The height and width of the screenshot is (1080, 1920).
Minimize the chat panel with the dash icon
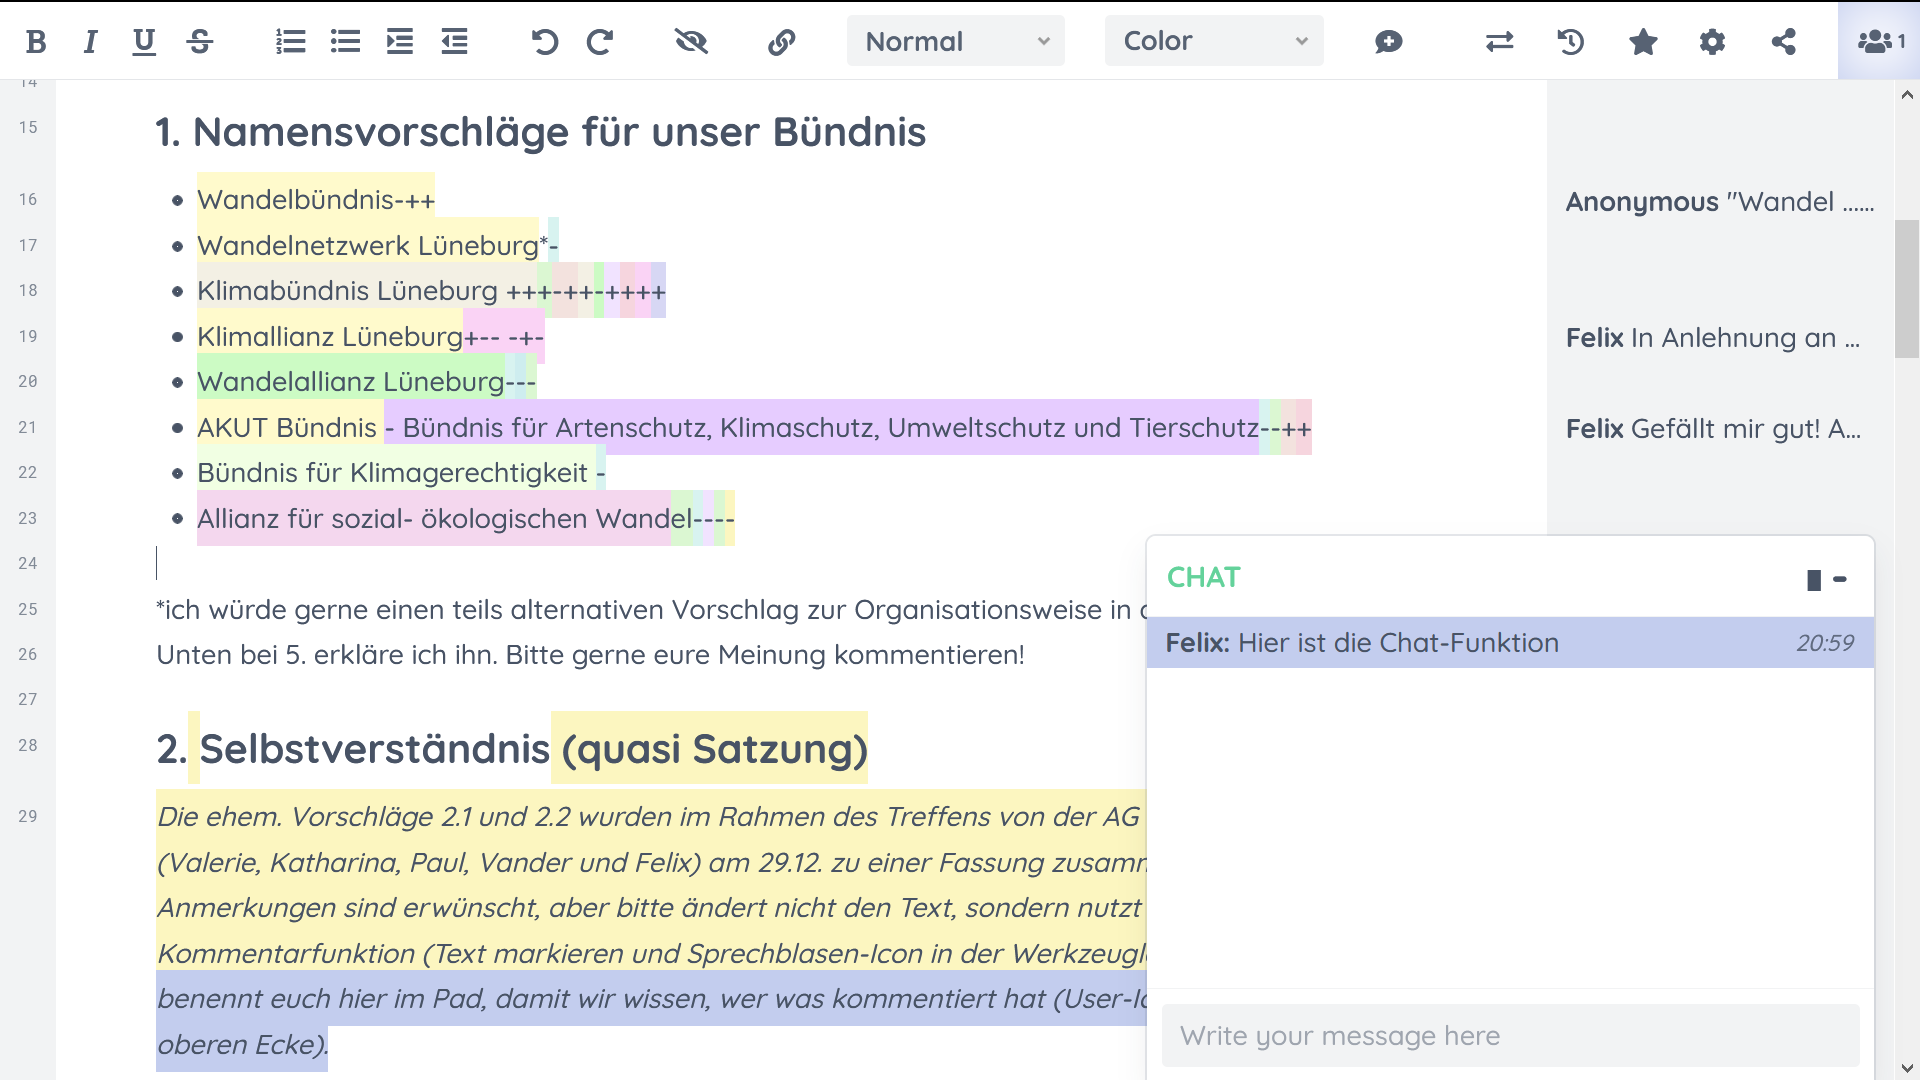point(1840,579)
